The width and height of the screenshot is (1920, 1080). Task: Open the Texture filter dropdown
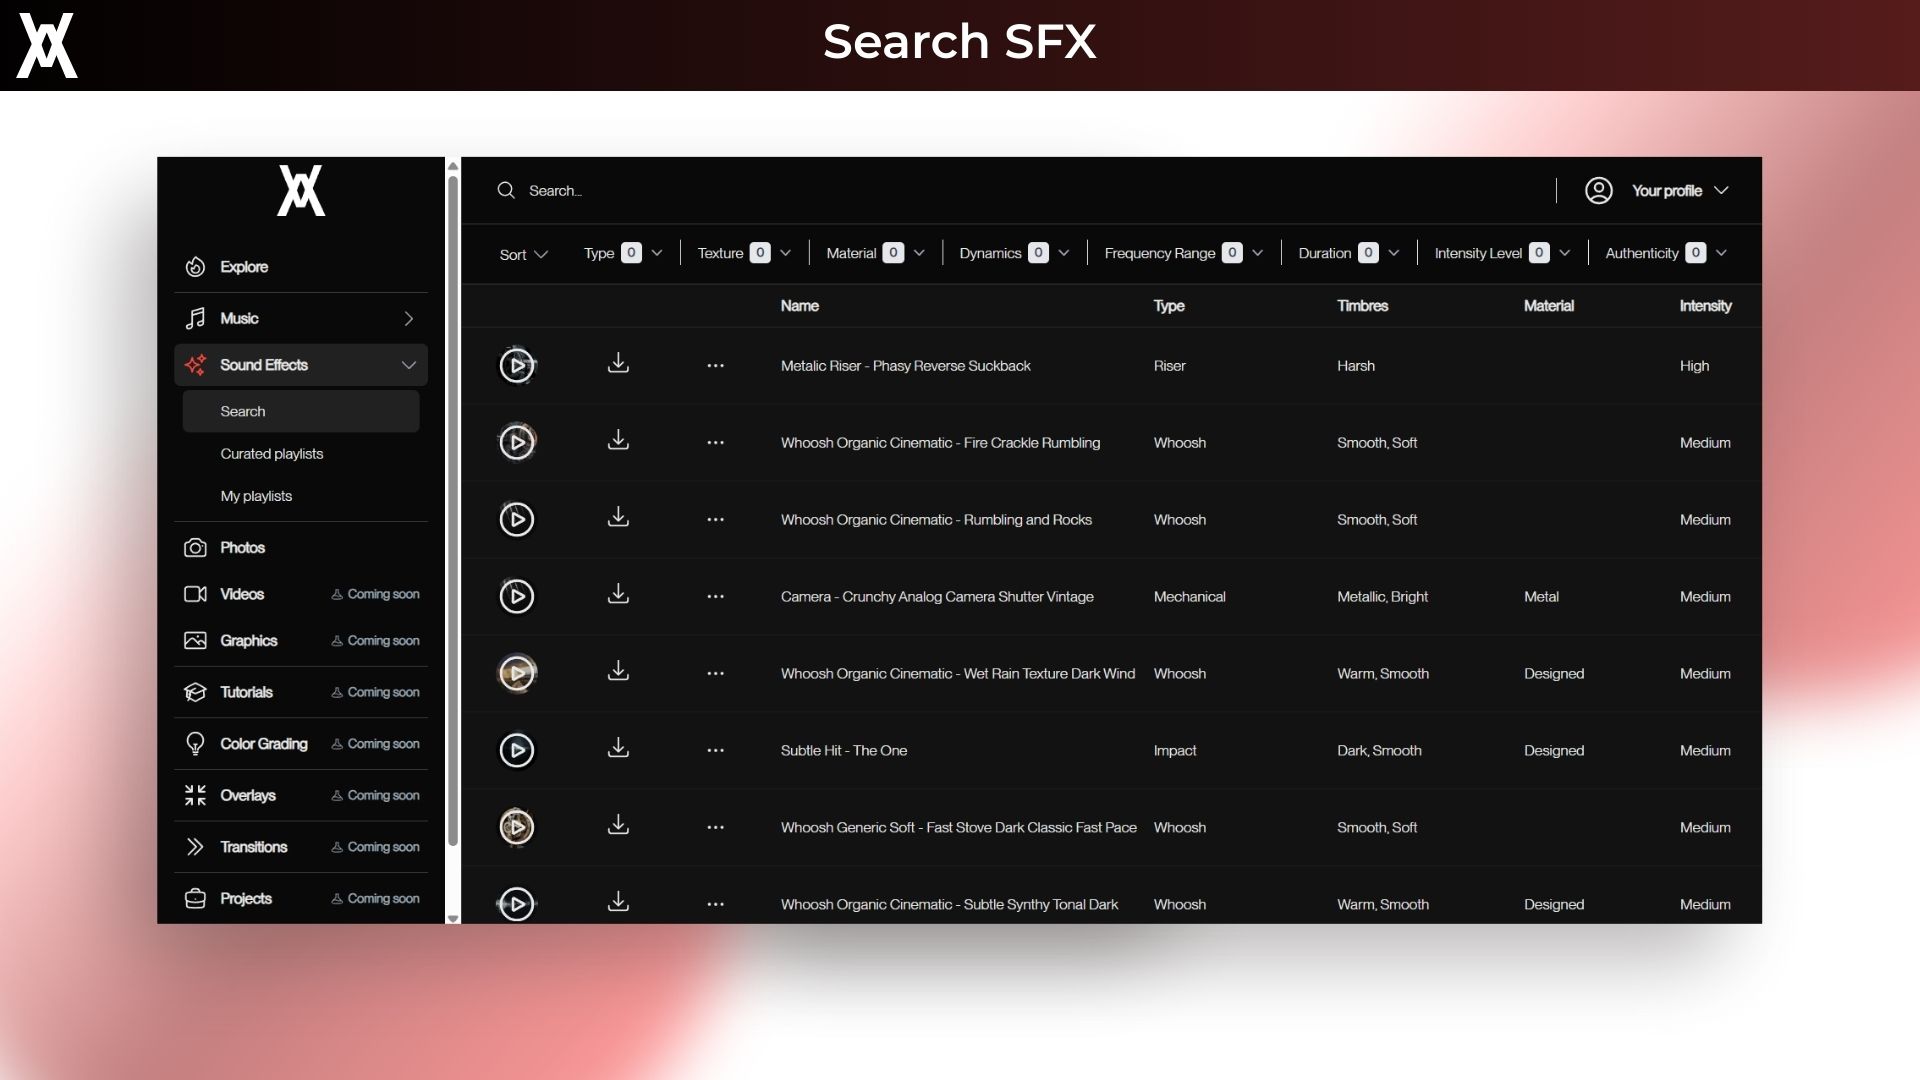click(785, 254)
